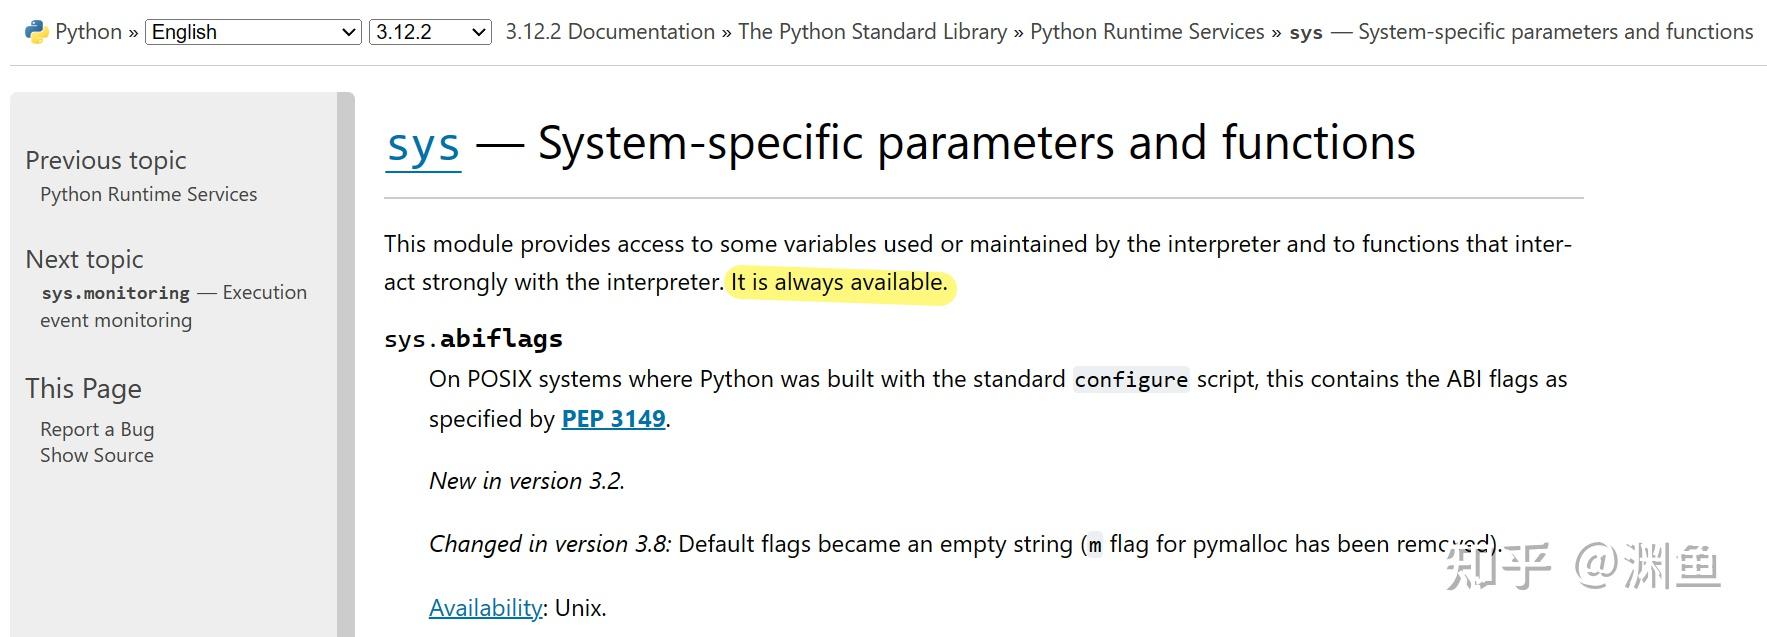Select Python Runtime Services under Previous topic

[148, 194]
